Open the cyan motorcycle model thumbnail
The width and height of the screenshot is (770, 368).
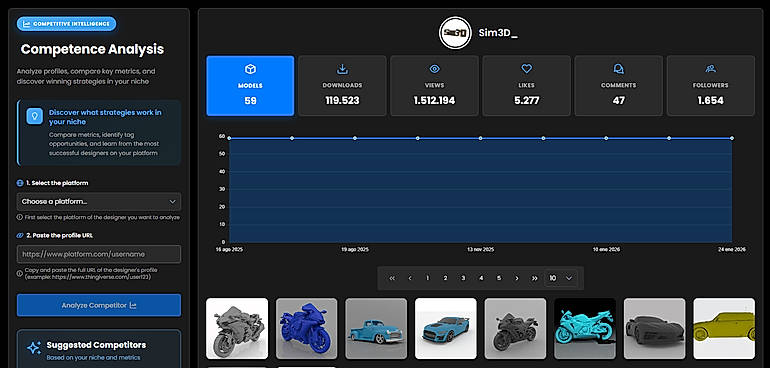coord(585,328)
